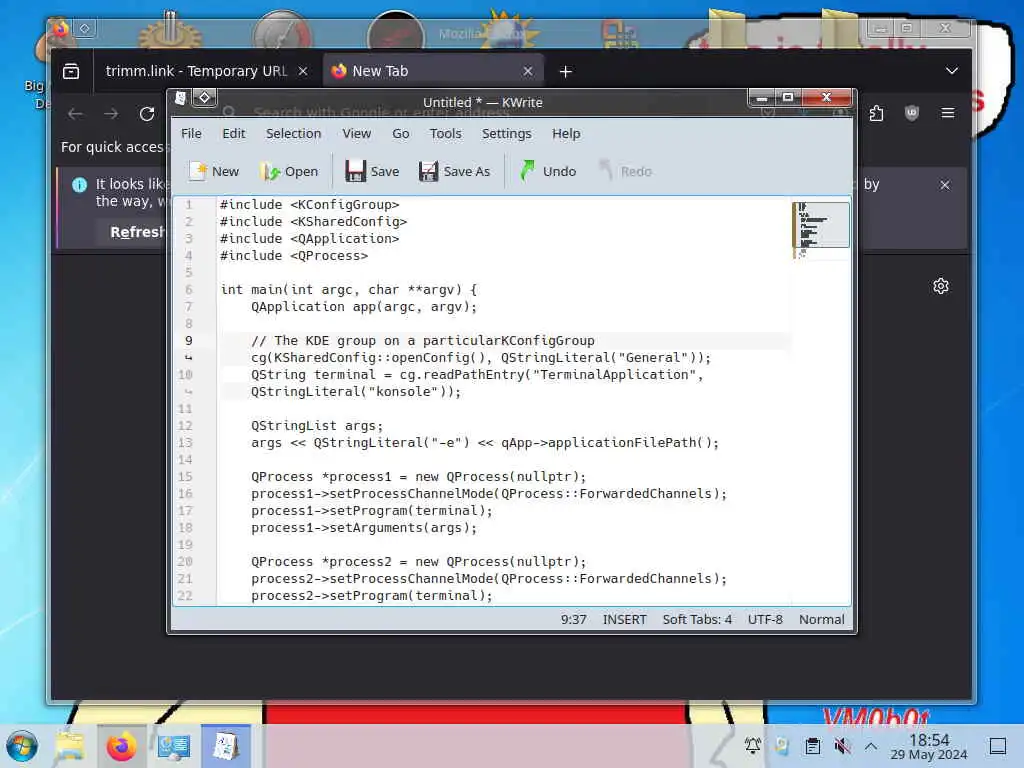
Task: Open the Go menu
Action: click(400, 133)
